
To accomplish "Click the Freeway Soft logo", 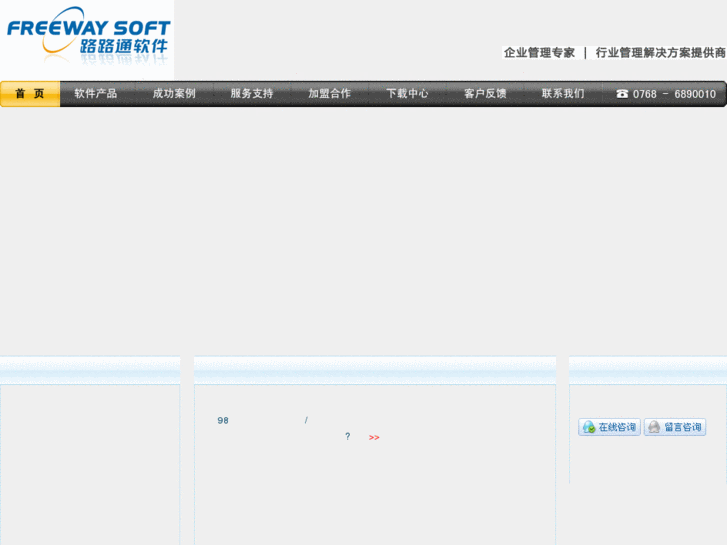I will click(x=87, y=37).
